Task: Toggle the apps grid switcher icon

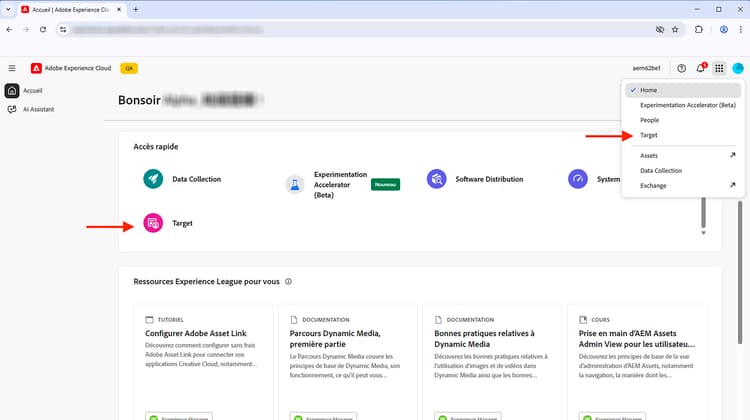Action: point(719,68)
